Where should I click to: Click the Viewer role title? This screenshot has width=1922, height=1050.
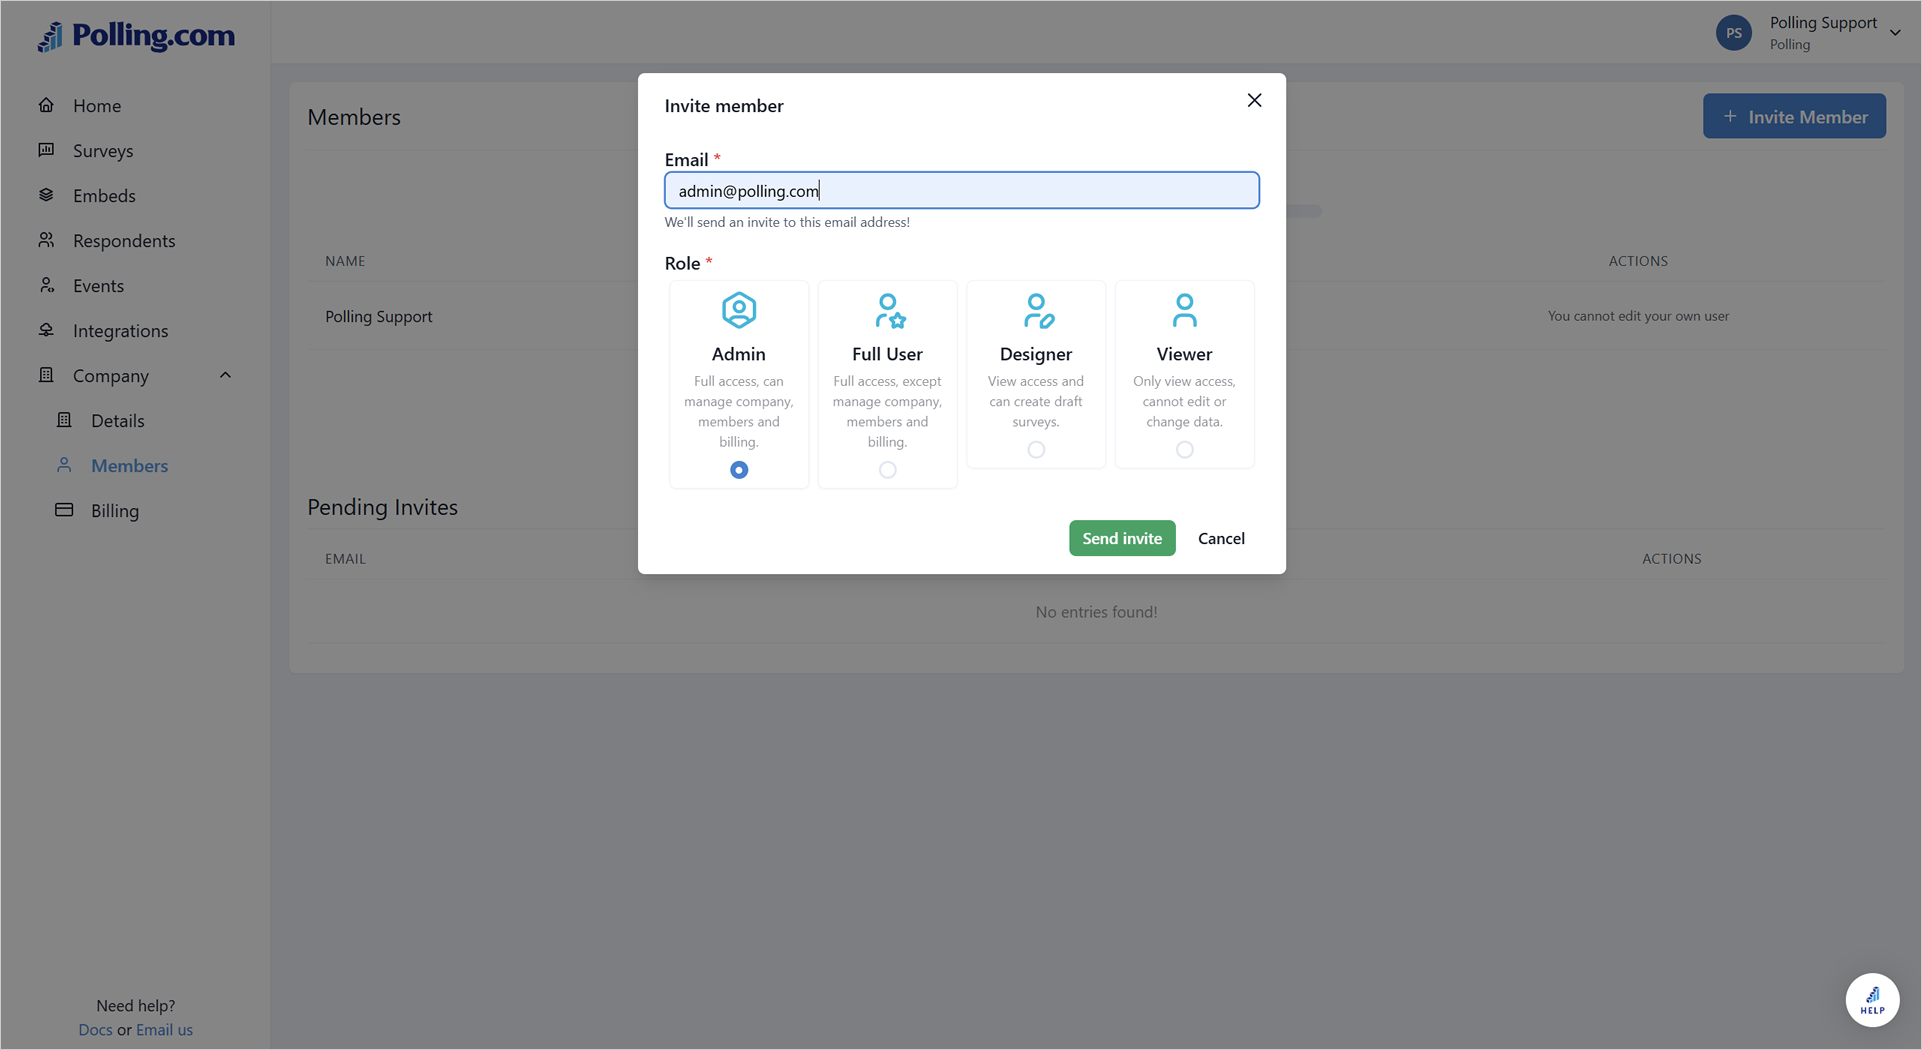pyautogui.click(x=1184, y=354)
